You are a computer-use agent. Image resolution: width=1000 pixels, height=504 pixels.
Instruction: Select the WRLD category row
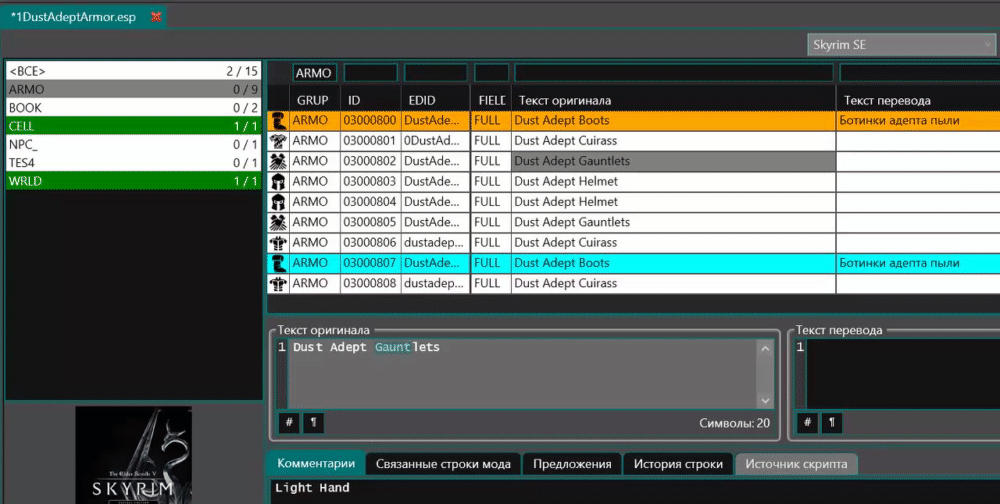133,181
